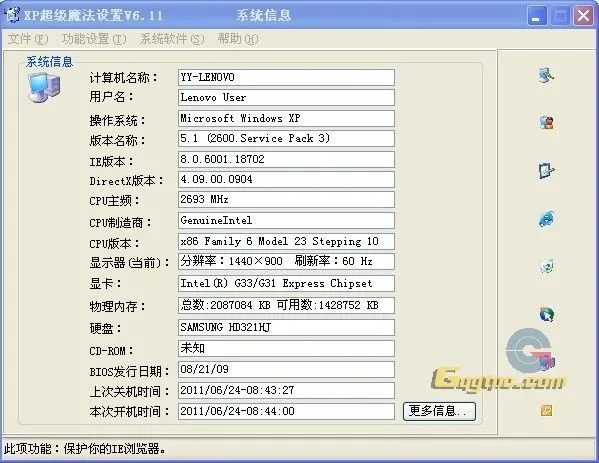Click the 硬盘 field showing SAMSUNG HD321HJ
The height and width of the screenshot is (463, 599).
286,327
